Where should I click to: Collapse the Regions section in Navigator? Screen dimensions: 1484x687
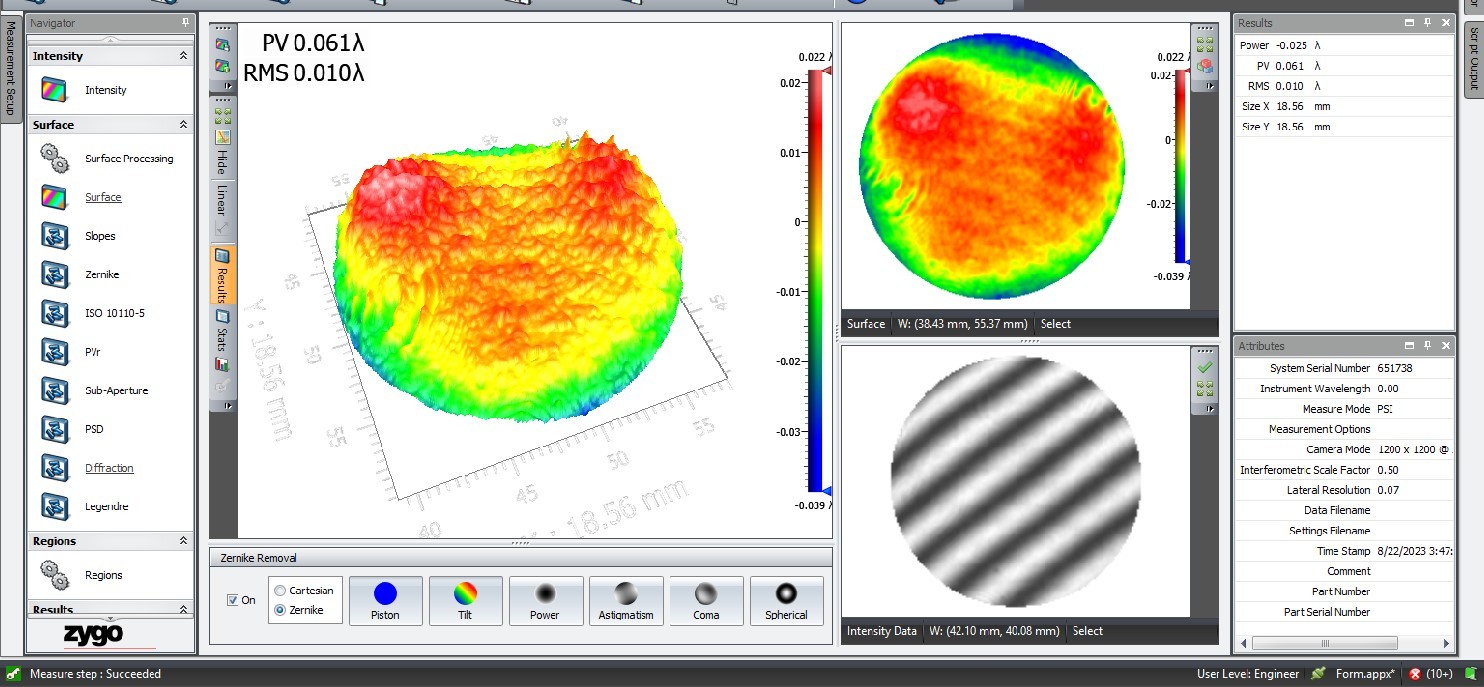(x=183, y=541)
